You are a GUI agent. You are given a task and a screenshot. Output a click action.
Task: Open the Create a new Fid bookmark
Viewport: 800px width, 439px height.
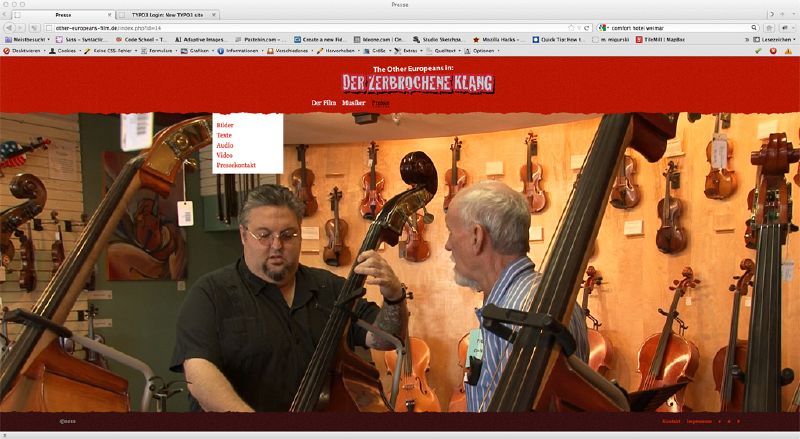click(x=319, y=39)
